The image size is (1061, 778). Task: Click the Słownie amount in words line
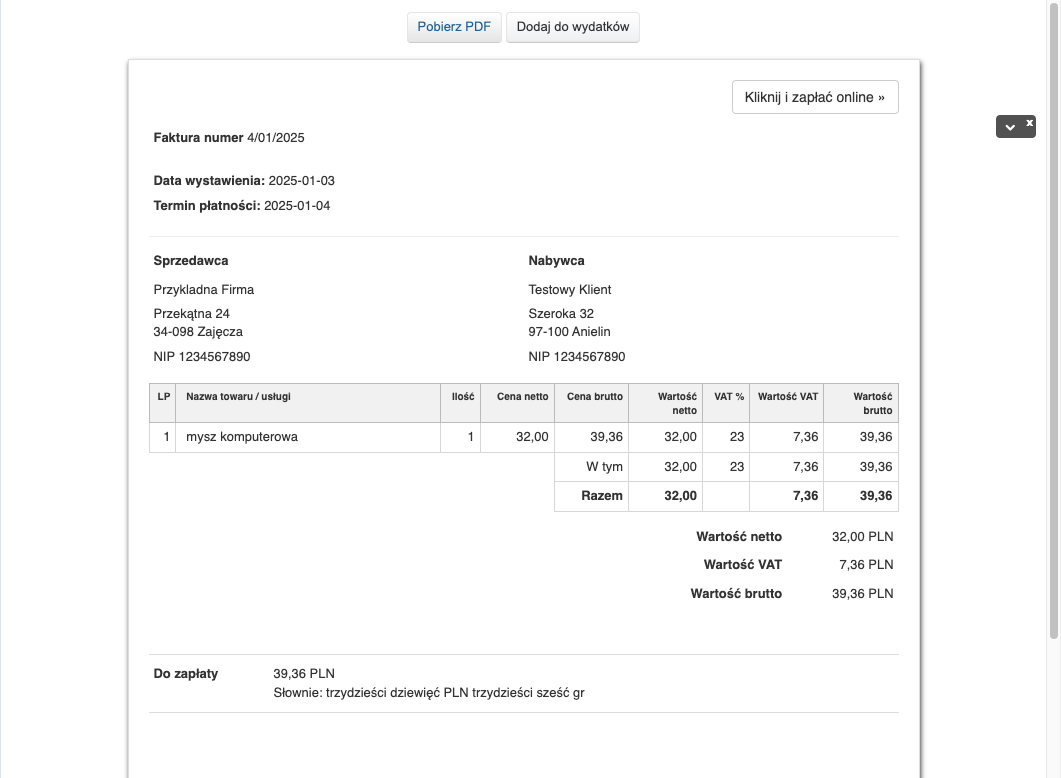[429, 693]
